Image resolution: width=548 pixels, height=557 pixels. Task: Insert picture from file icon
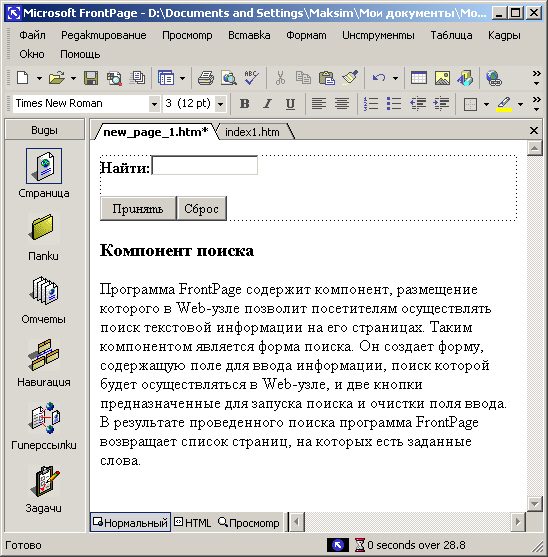pyautogui.click(x=442, y=78)
